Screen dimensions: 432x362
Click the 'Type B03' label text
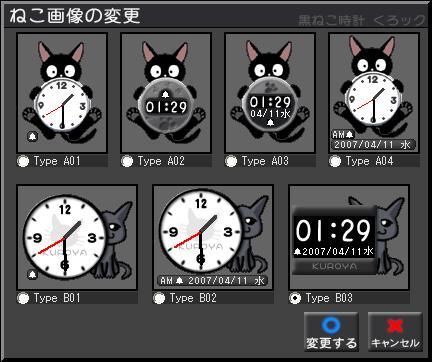point(329,298)
